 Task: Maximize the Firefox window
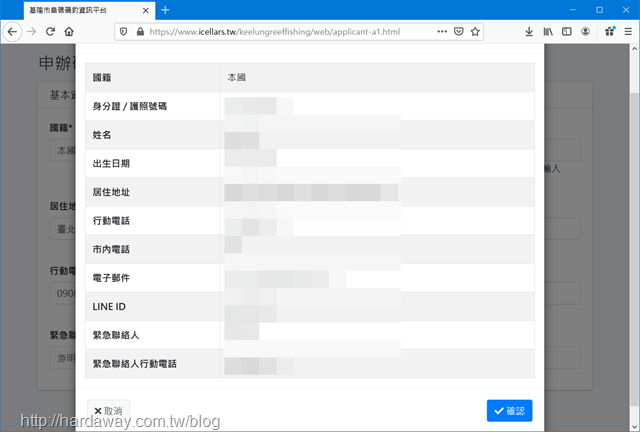(599, 10)
